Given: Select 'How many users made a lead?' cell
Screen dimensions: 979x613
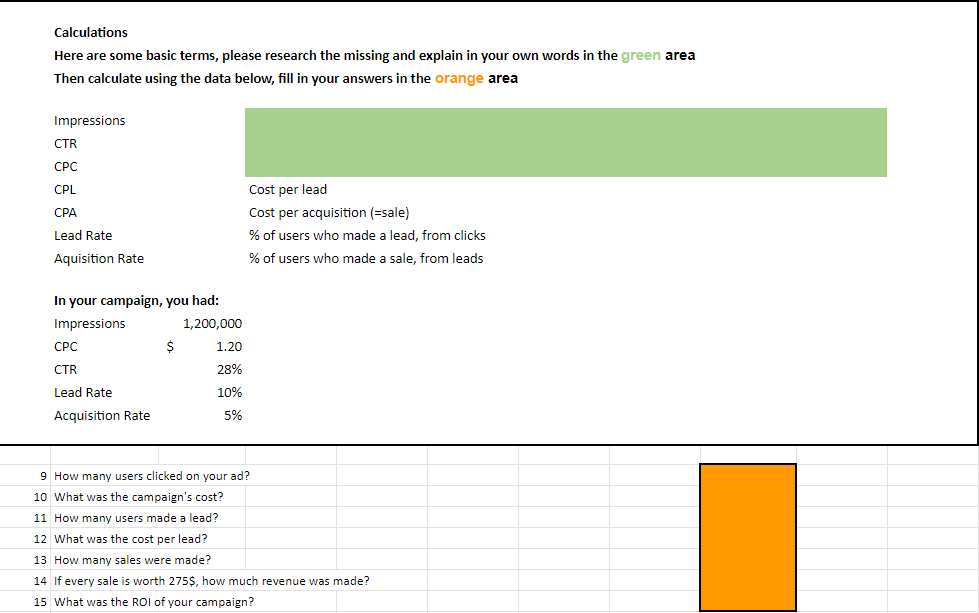Looking at the screenshot, I should (x=136, y=518).
